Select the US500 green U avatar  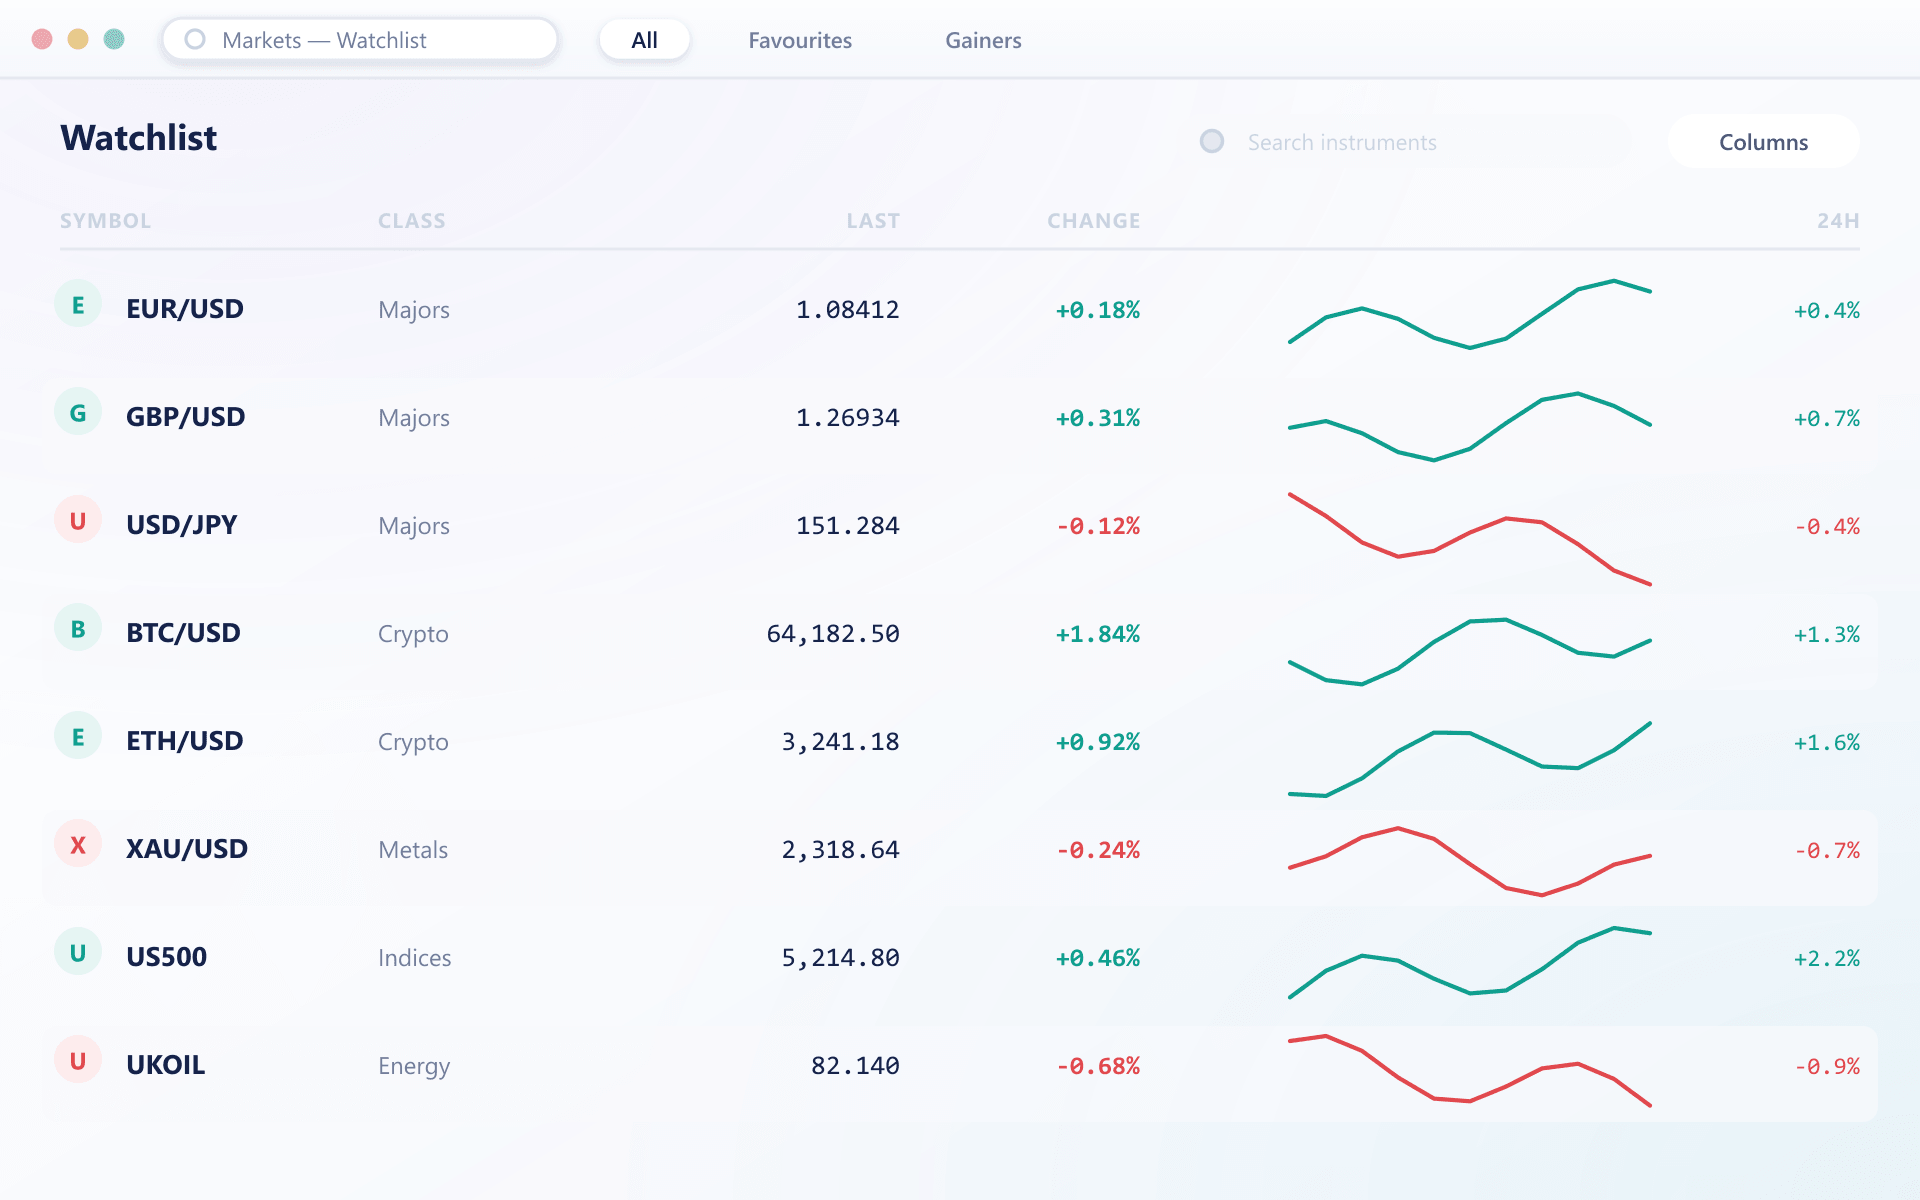[78, 952]
